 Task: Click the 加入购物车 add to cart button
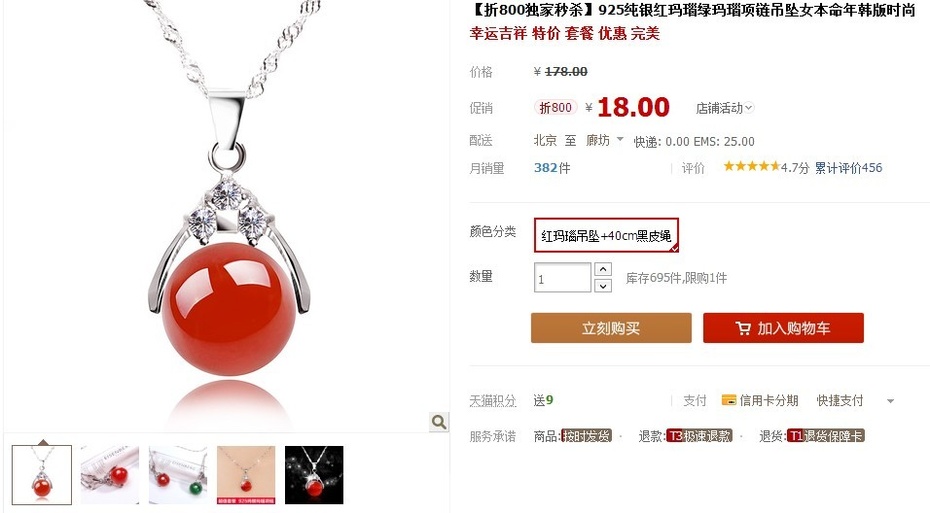click(x=783, y=328)
